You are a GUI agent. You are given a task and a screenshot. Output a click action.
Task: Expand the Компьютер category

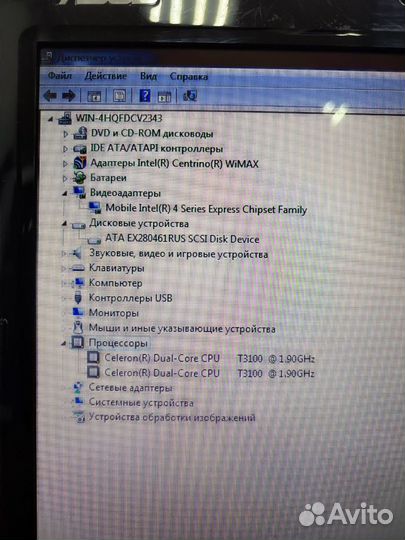(x=64, y=283)
